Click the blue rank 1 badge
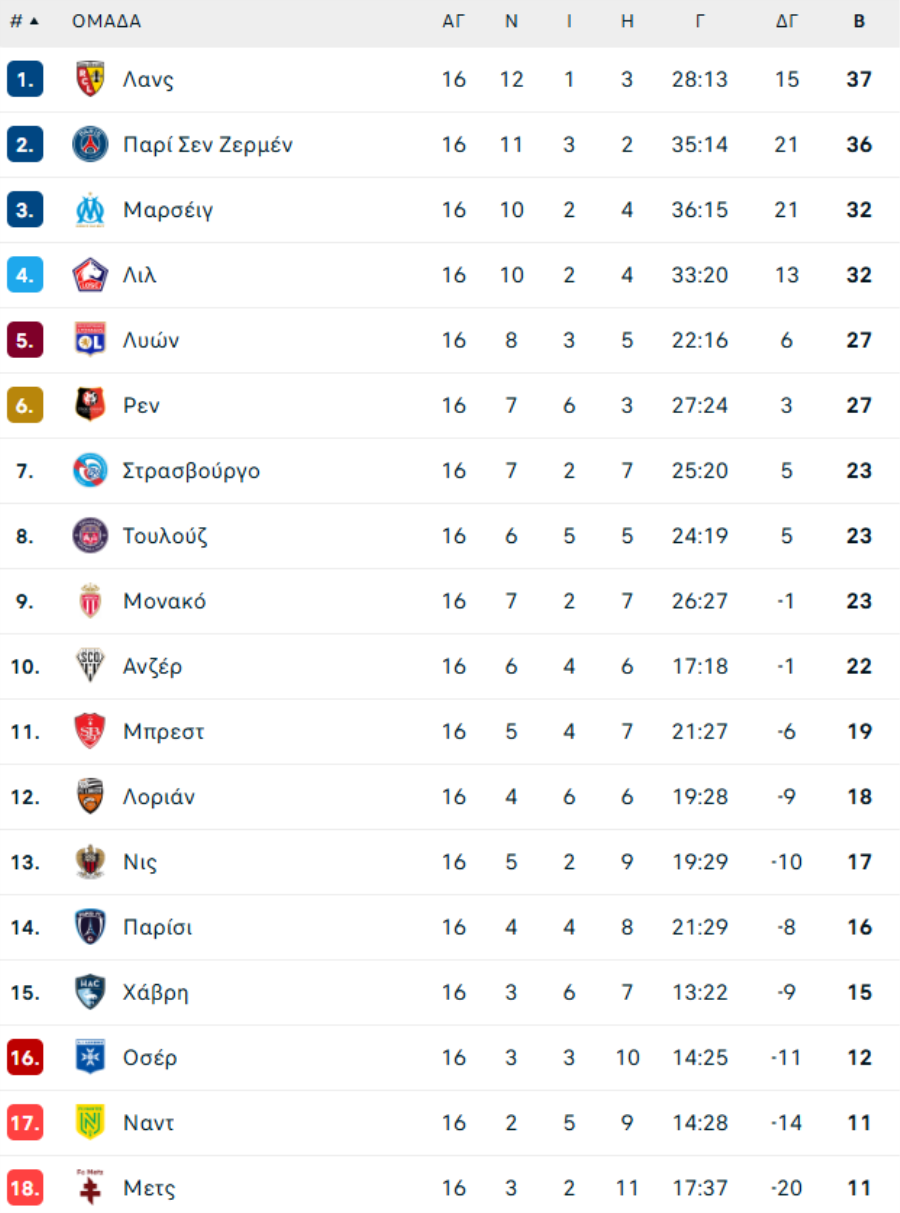Viewport: 900px width, 1213px height. click(x=25, y=79)
